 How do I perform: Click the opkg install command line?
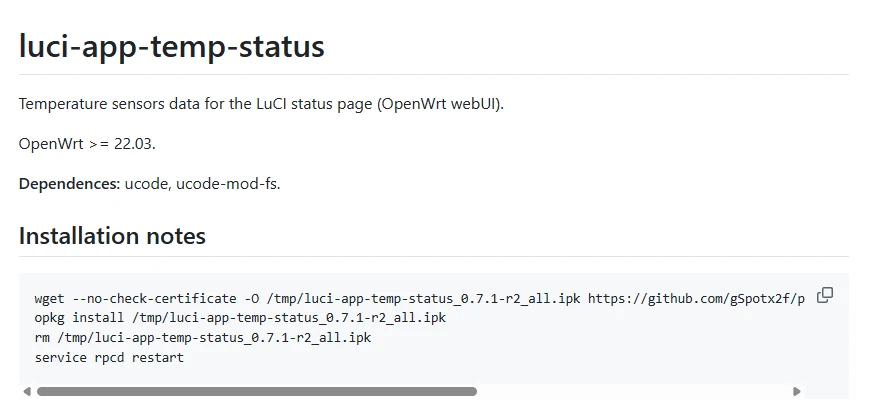(240, 318)
